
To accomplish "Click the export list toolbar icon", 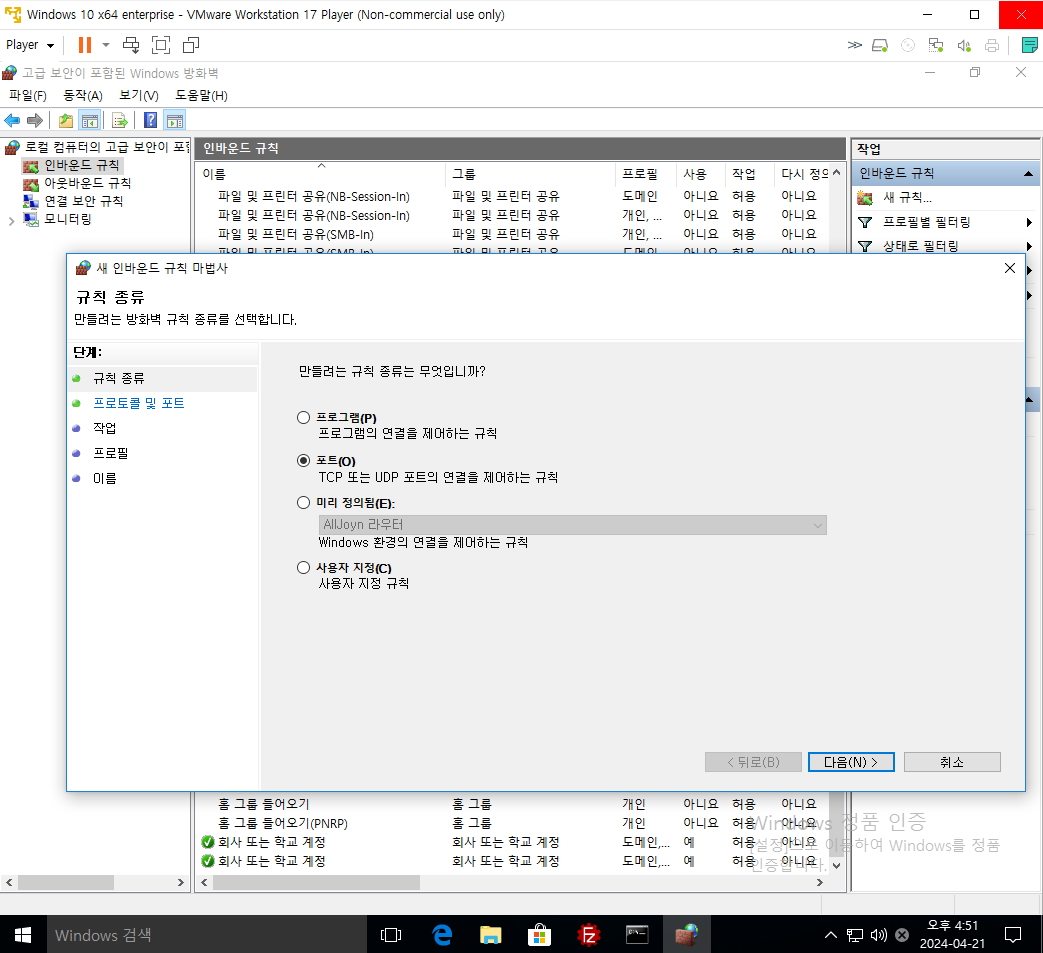I will click(x=120, y=120).
